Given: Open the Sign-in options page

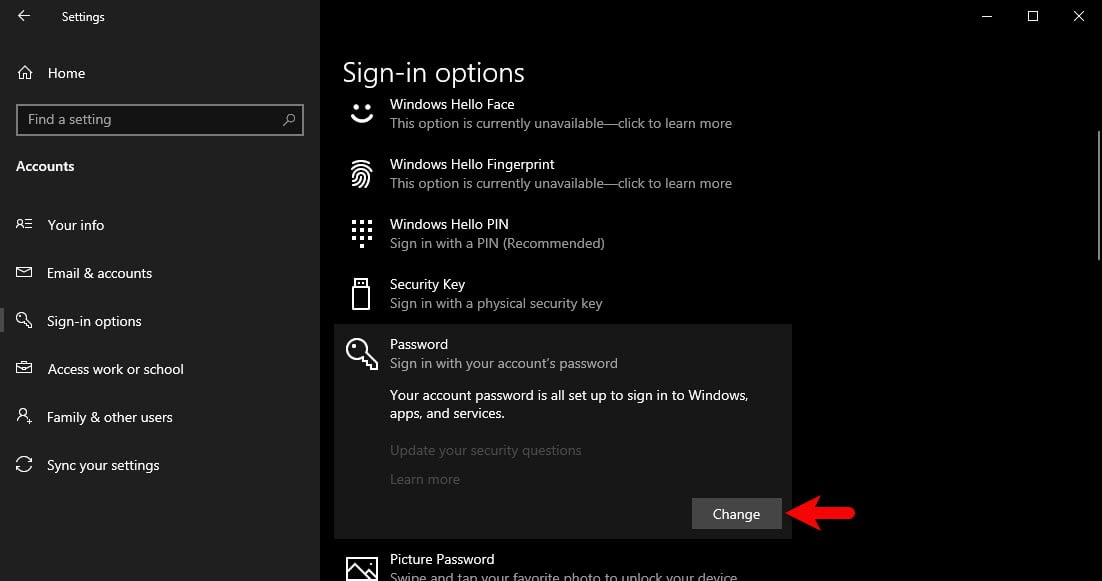Looking at the screenshot, I should pyautogui.click(x=94, y=321).
